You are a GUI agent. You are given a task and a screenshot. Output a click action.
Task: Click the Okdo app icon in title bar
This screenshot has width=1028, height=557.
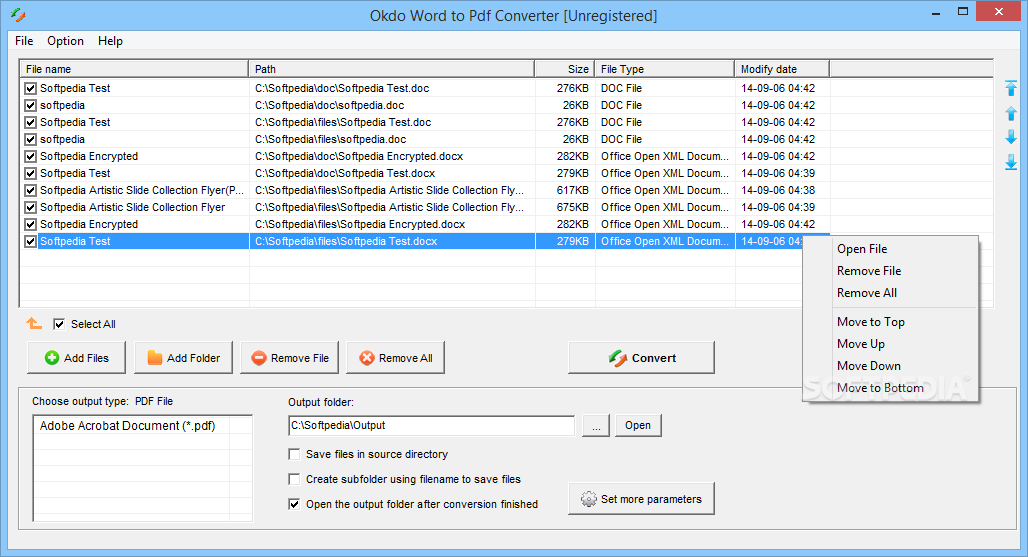tap(18, 14)
